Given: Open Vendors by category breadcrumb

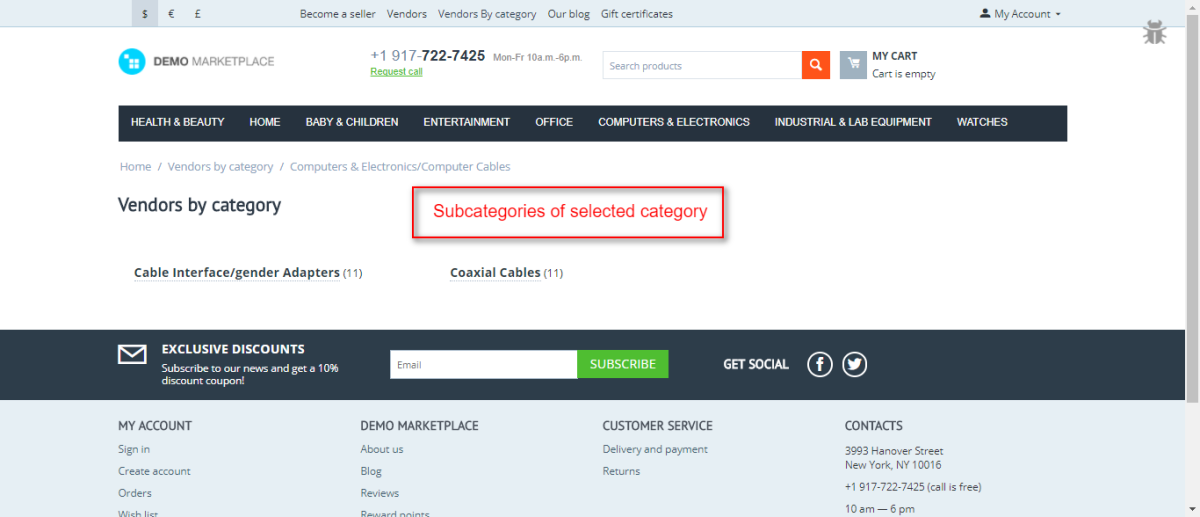Looking at the screenshot, I should click(x=220, y=167).
